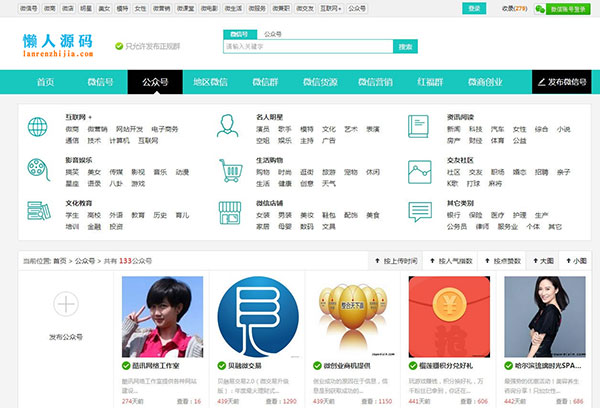The image size is (600, 408).
Task: Open 微信号 in main navigation
Action: click(x=100, y=82)
